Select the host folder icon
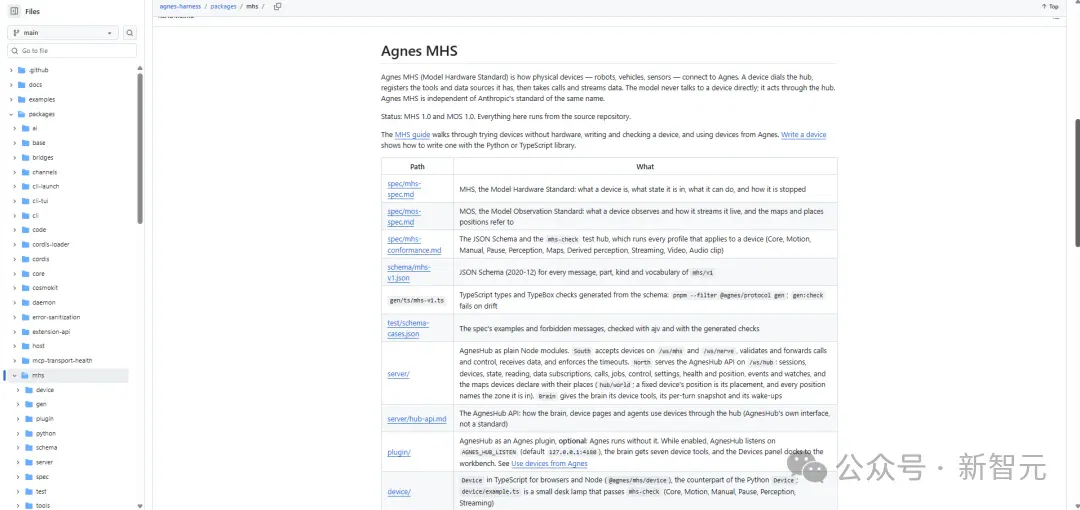The height and width of the screenshot is (510, 1080). (x=25, y=346)
